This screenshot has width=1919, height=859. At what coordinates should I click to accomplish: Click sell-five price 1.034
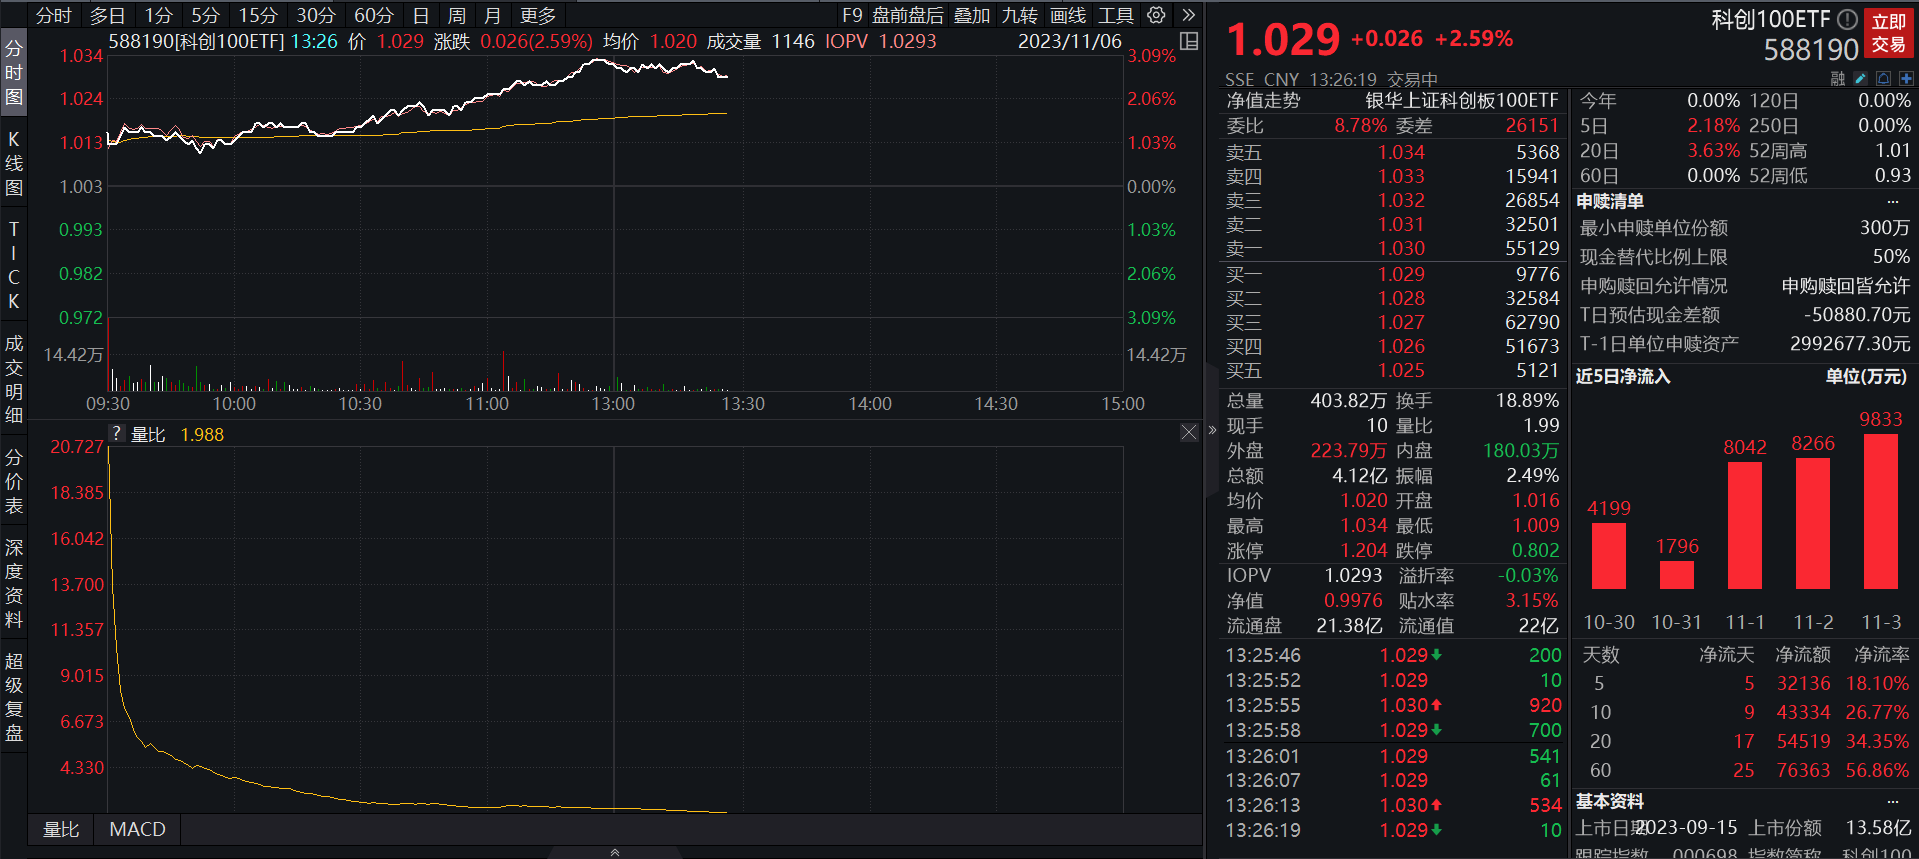(1401, 152)
